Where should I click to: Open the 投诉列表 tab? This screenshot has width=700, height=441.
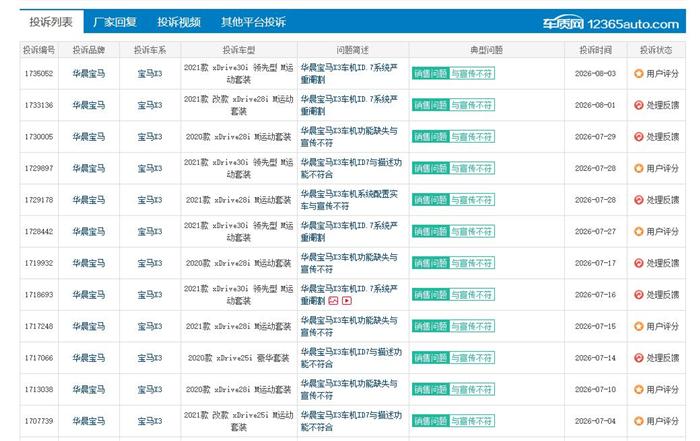tap(51, 22)
